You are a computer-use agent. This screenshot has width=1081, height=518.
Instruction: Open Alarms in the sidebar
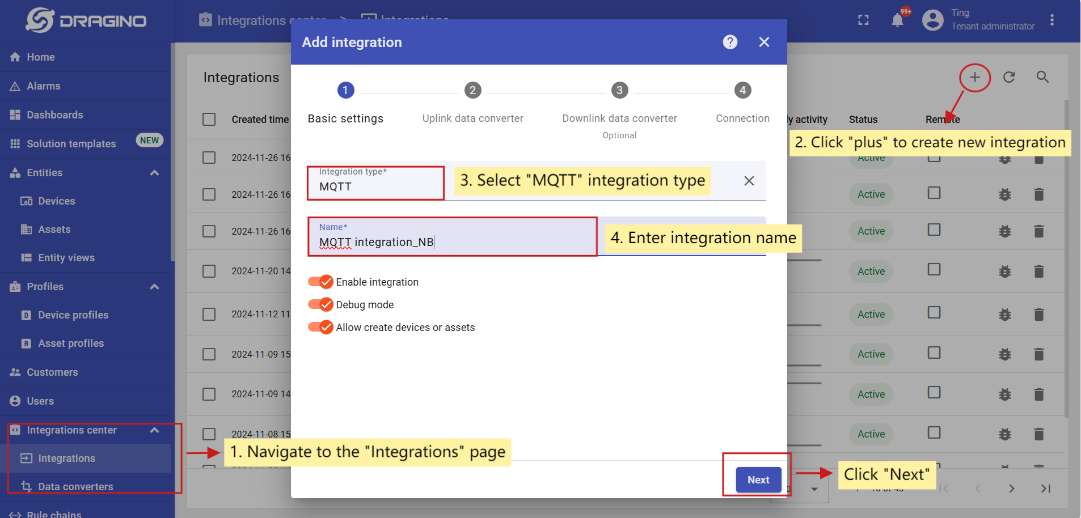click(x=86, y=86)
